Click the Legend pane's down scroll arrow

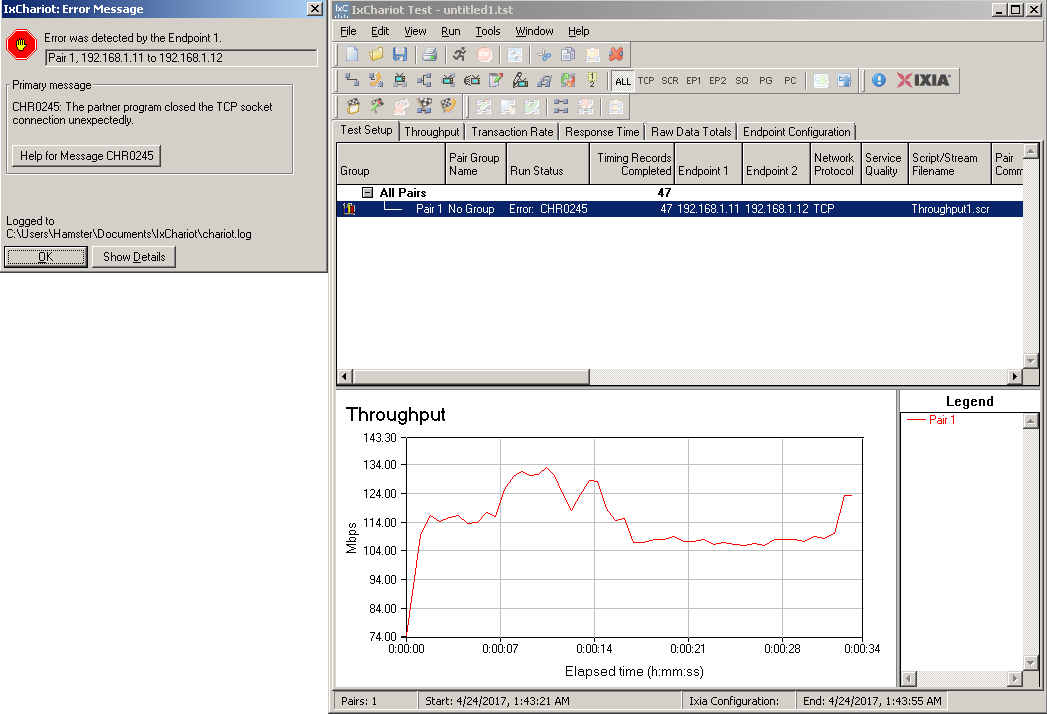[1030, 663]
